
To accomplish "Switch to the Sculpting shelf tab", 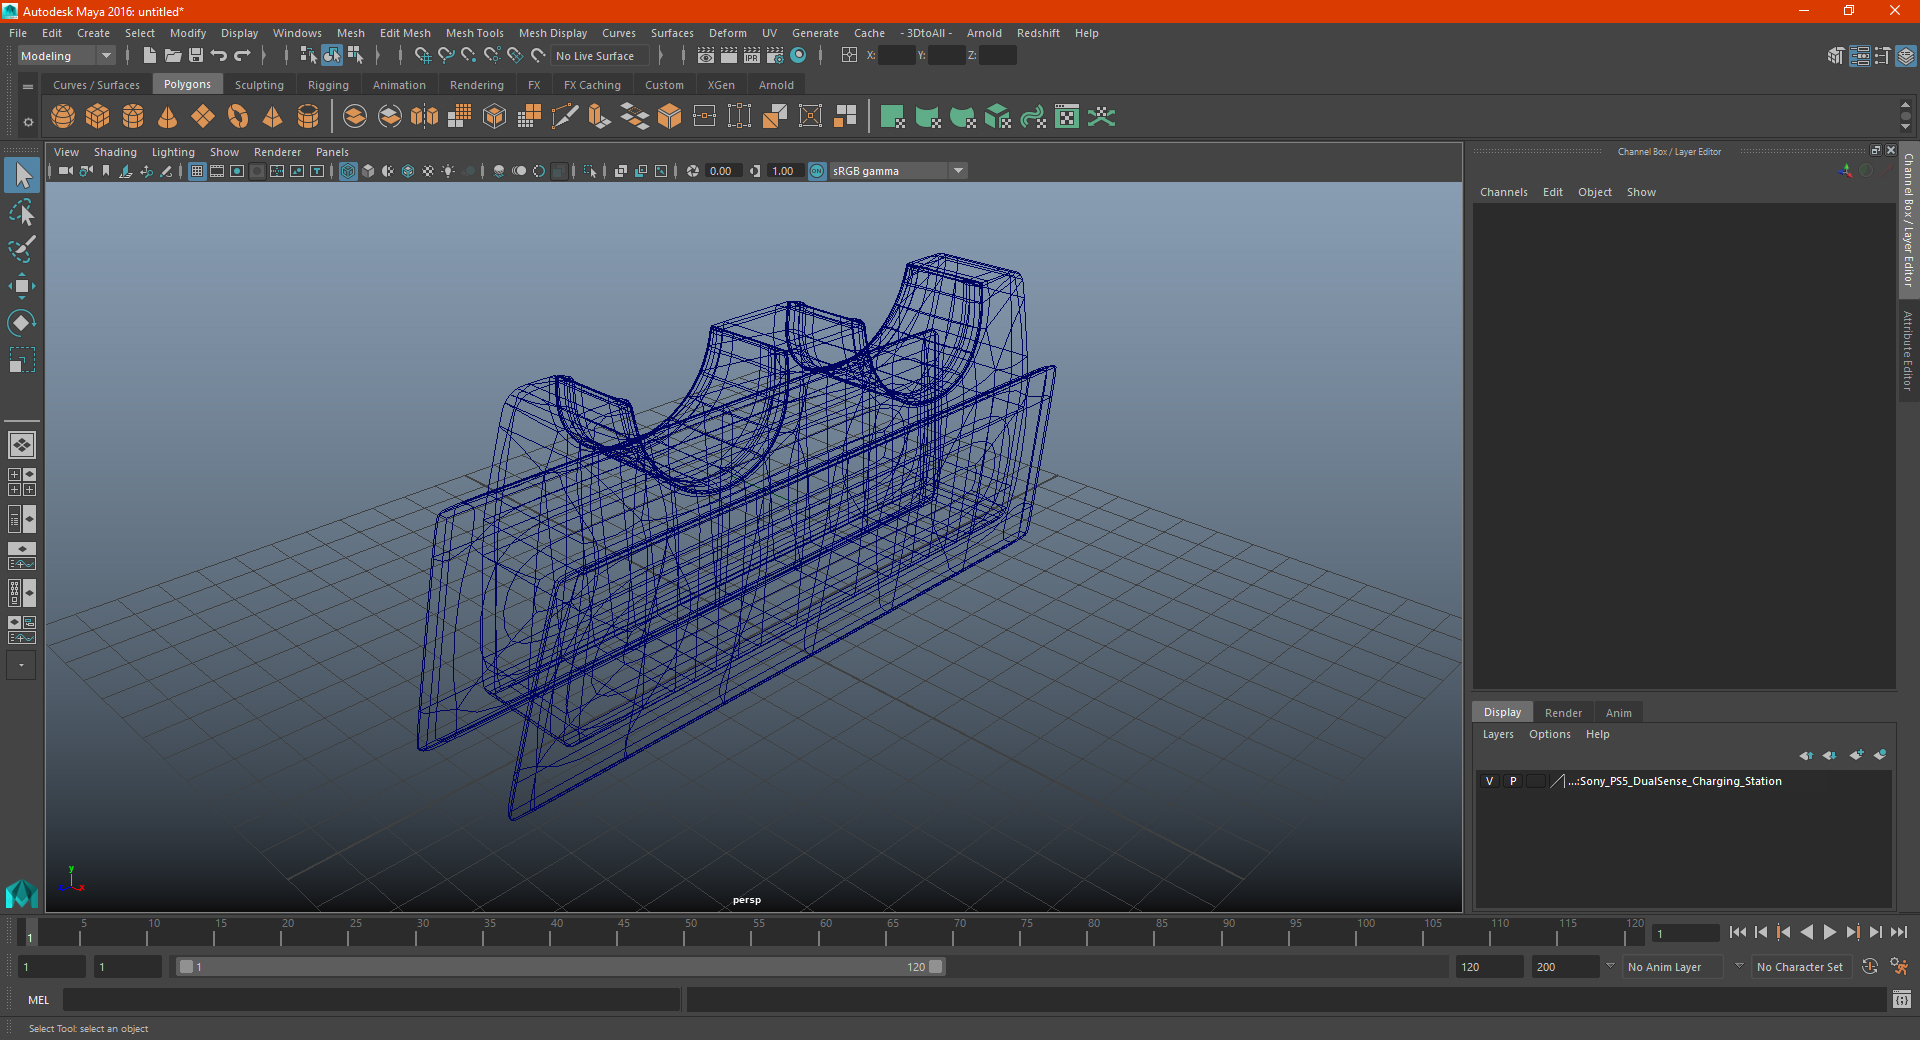I will coord(259,85).
